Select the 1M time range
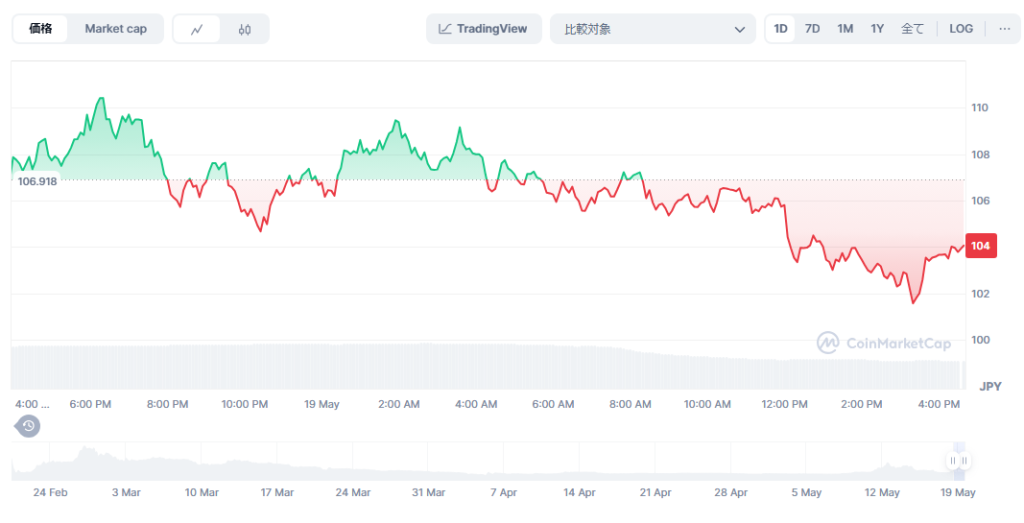 point(845,29)
